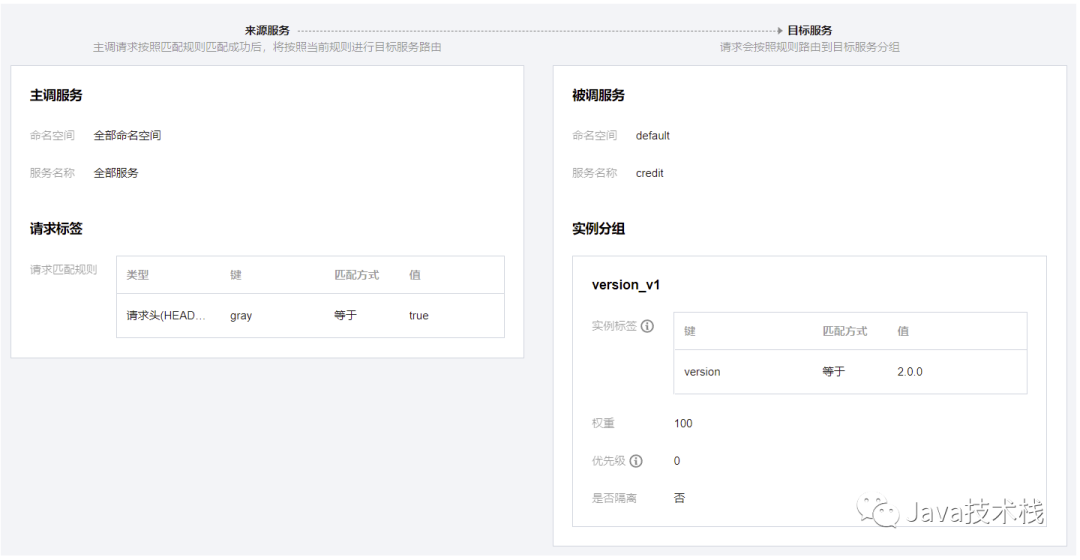This screenshot has height=560, width=1080.
Task: Click the 2.0.0 value in instance label table
Action: [x=910, y=372]
